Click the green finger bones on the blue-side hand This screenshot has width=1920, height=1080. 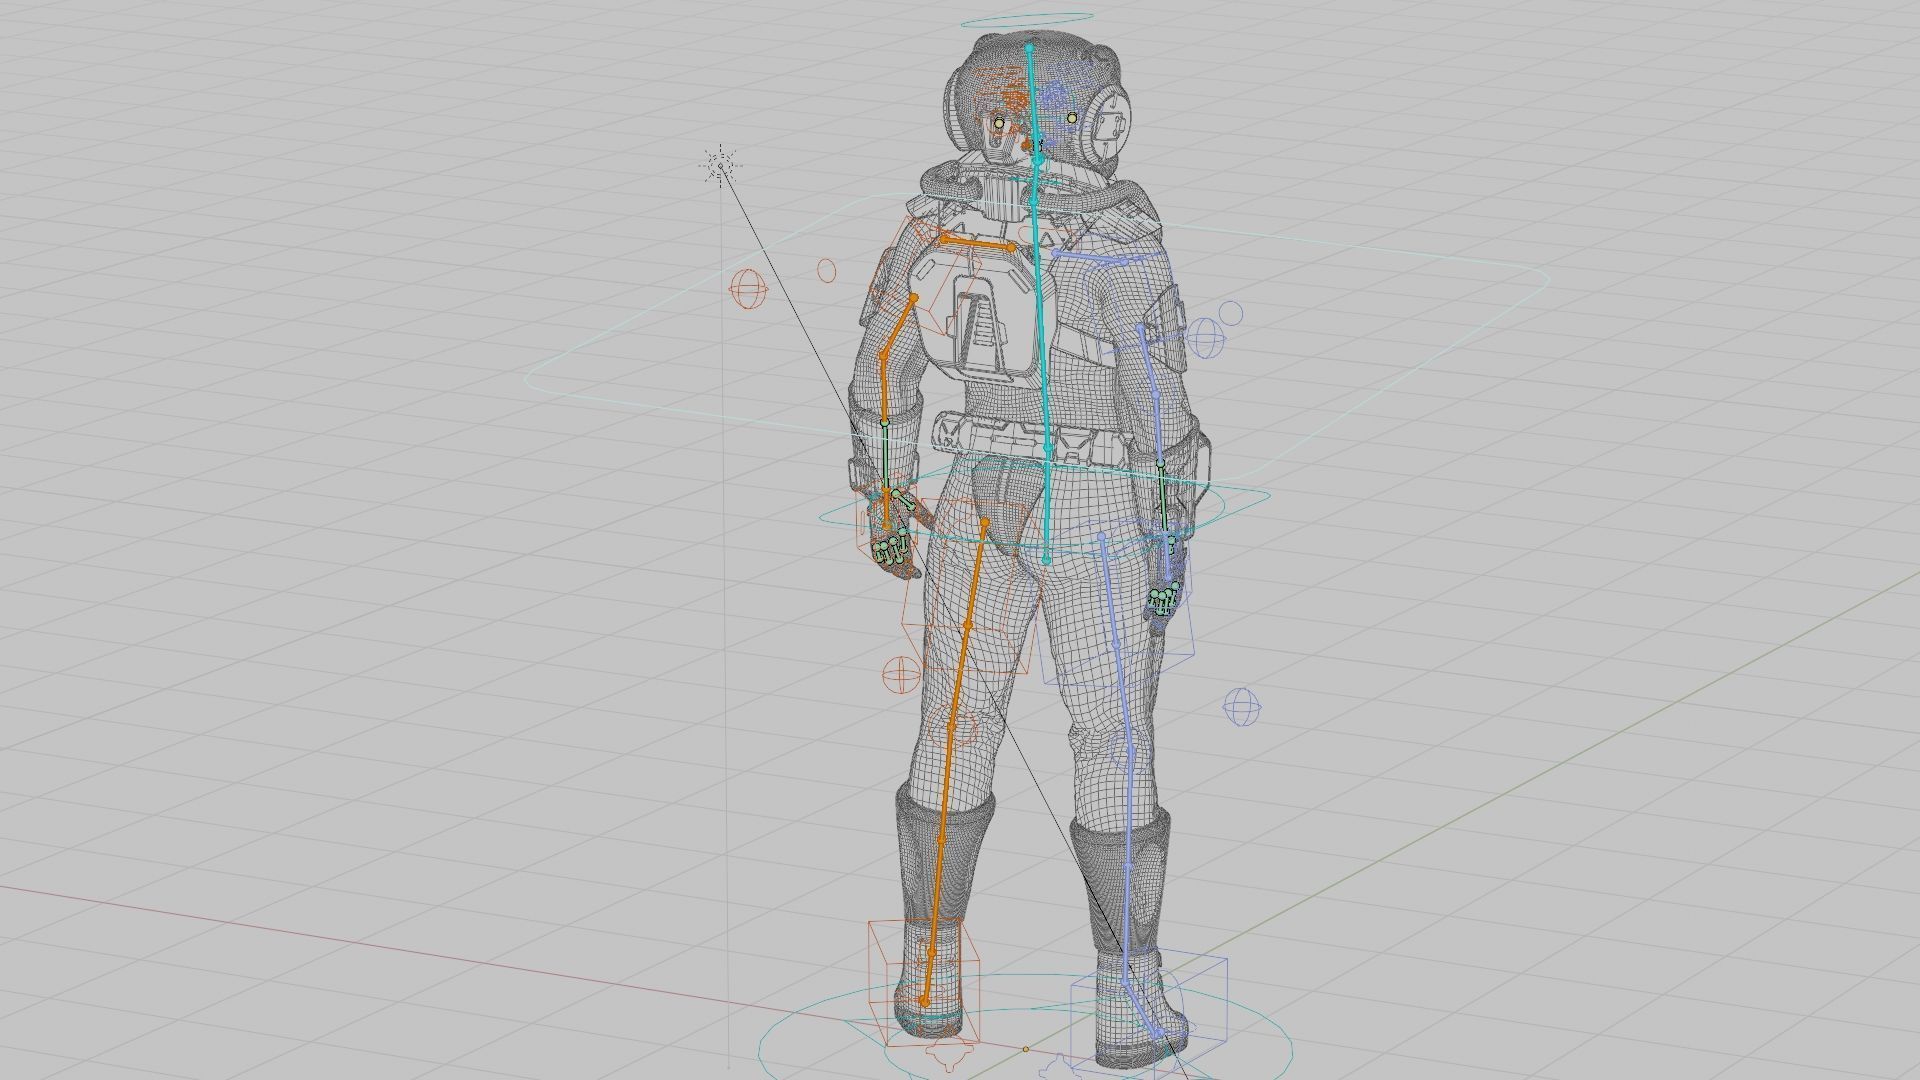click(1162, 599)
